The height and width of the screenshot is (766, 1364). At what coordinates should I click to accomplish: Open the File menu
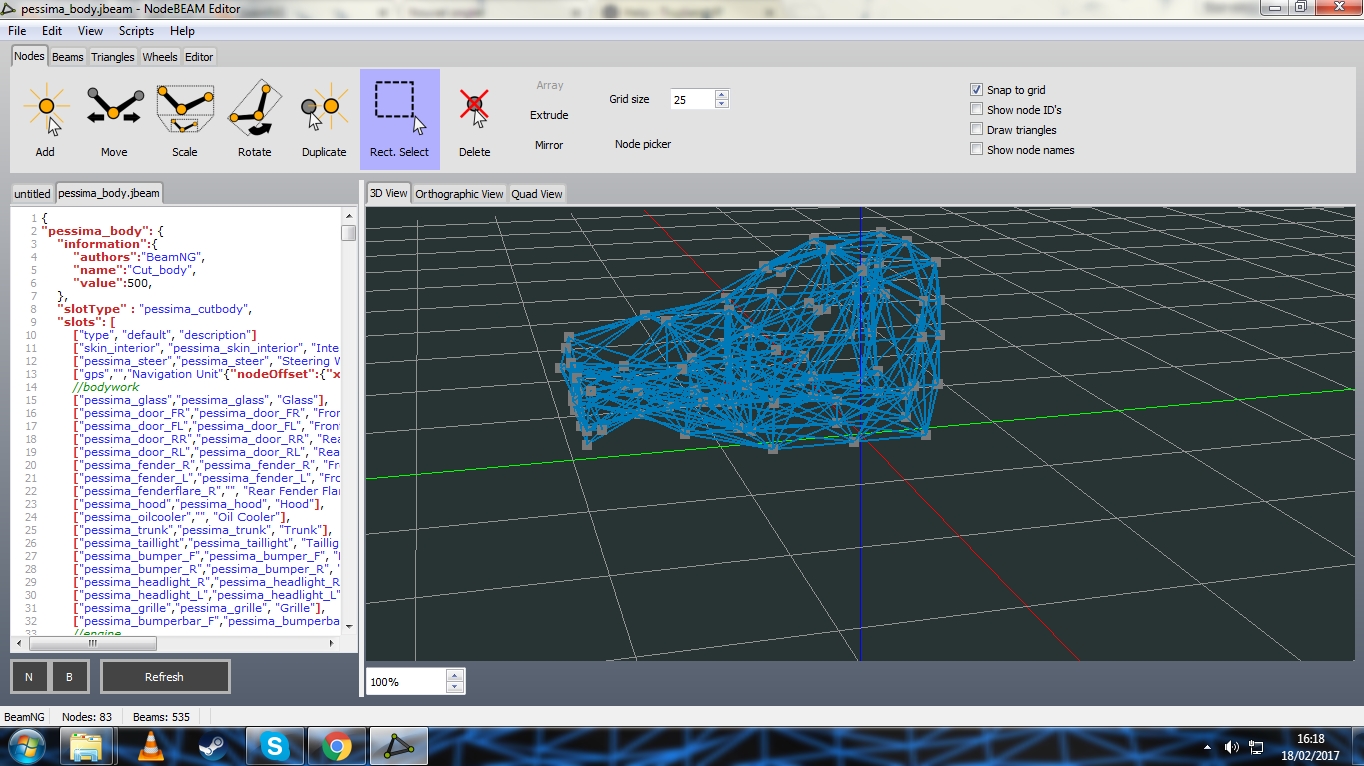point(17,31)
